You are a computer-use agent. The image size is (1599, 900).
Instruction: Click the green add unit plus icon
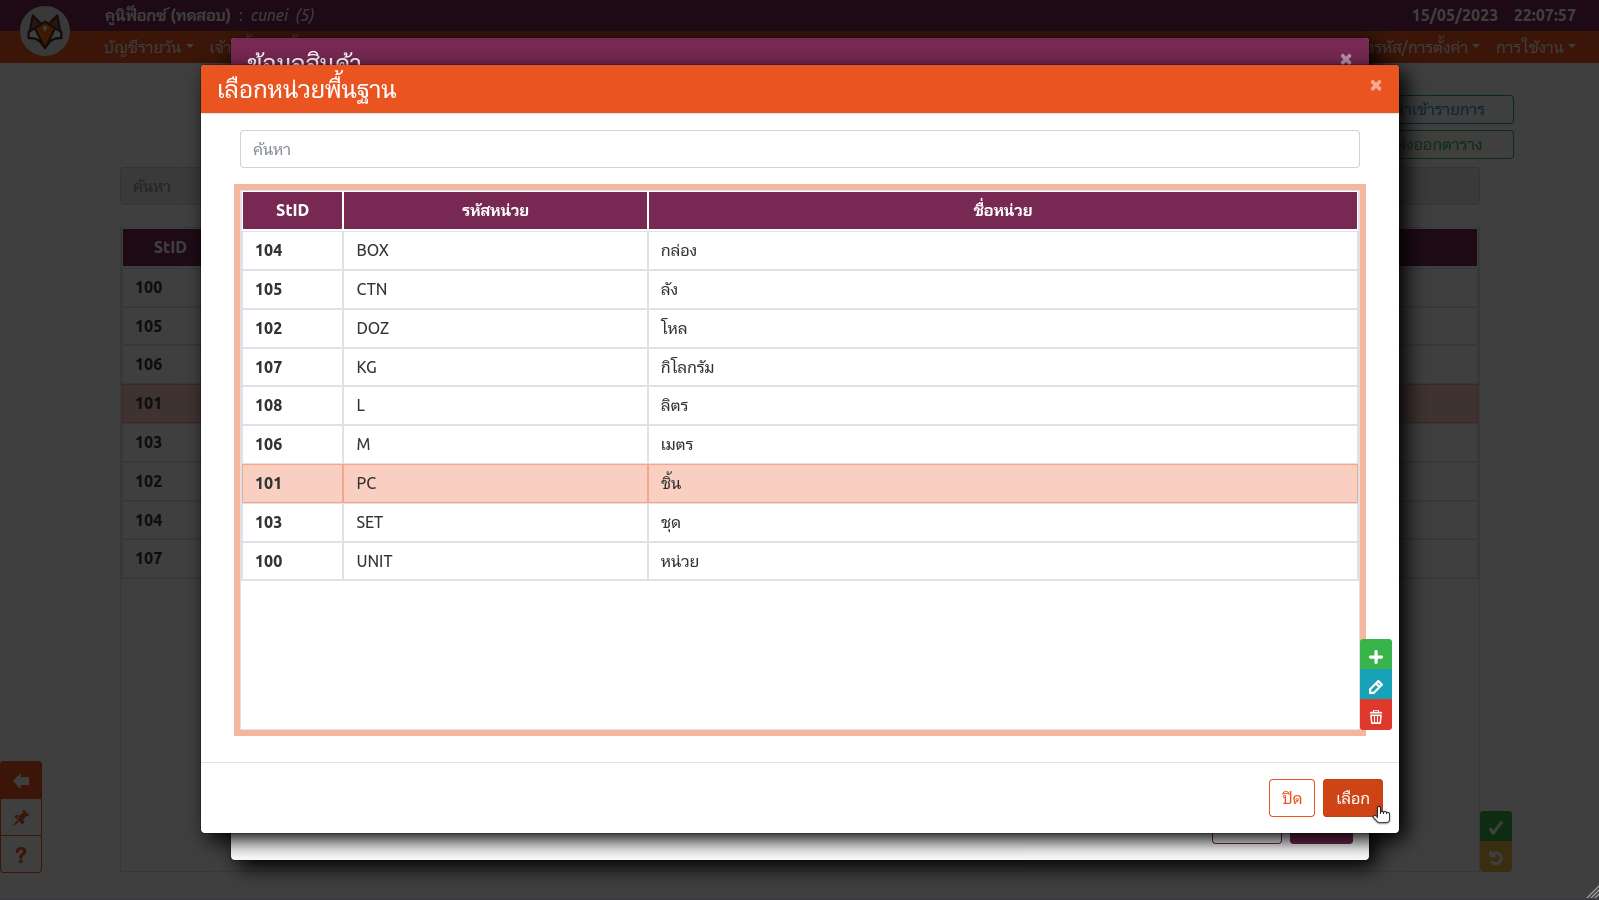(1375, 656)
